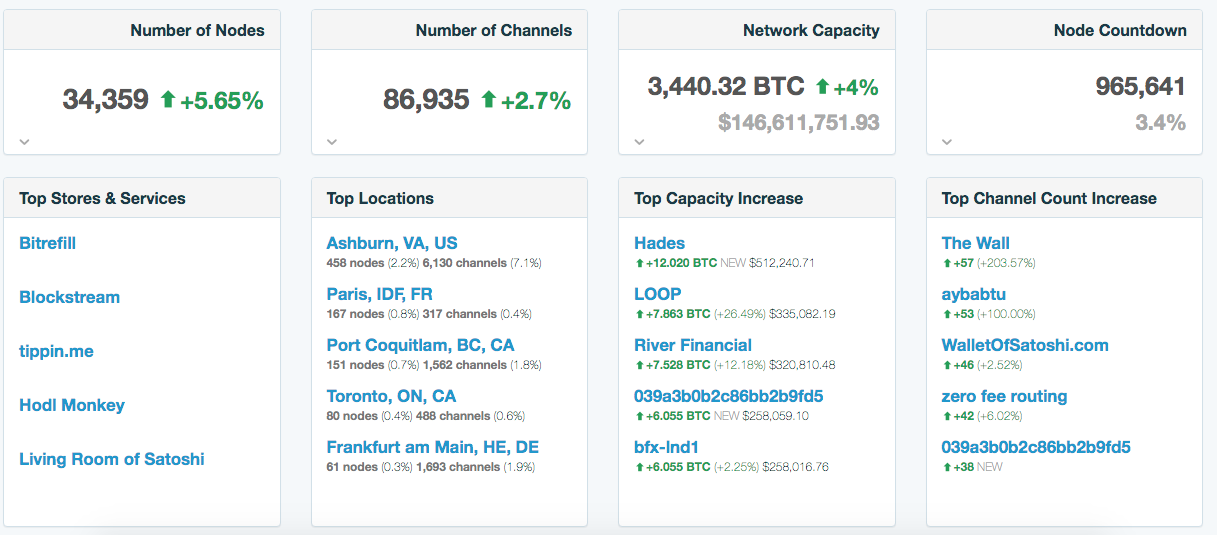
Task: Click the +6.055 BTC line under bfx-lnd1
Action: 731,467
